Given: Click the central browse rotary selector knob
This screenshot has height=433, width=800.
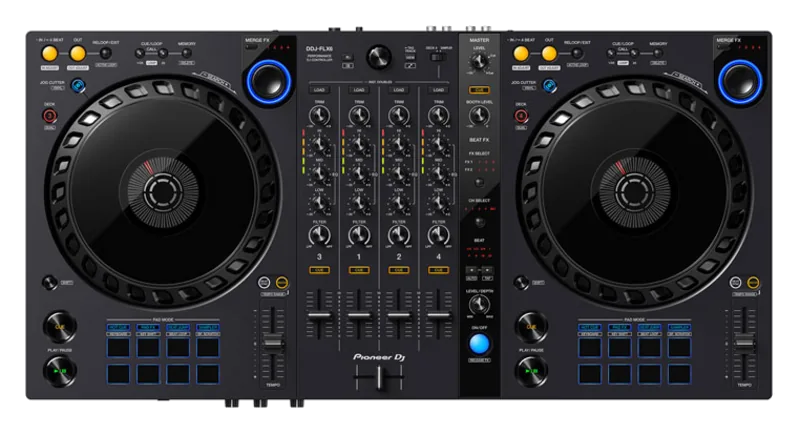Looking at the screenshot, I should pyautogui.click(x=379, y=57).
